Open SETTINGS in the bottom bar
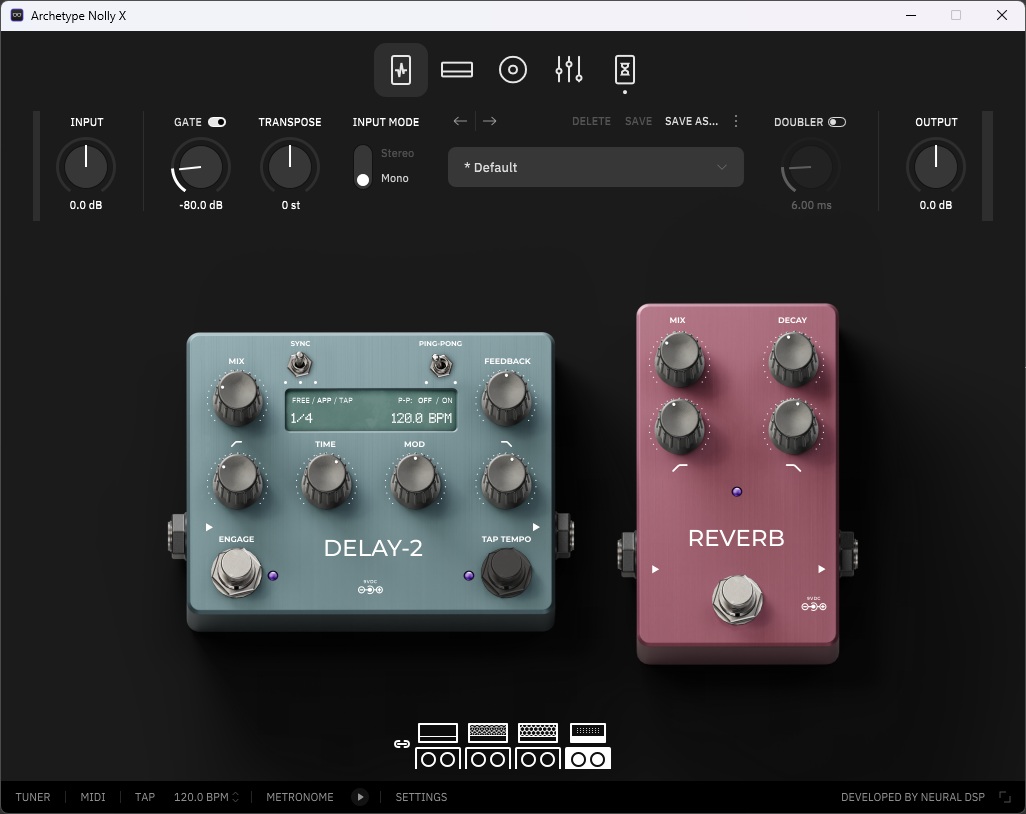The width and height of the screenshot is (1026, 814). pyautogui.click(x=421, y=797)
